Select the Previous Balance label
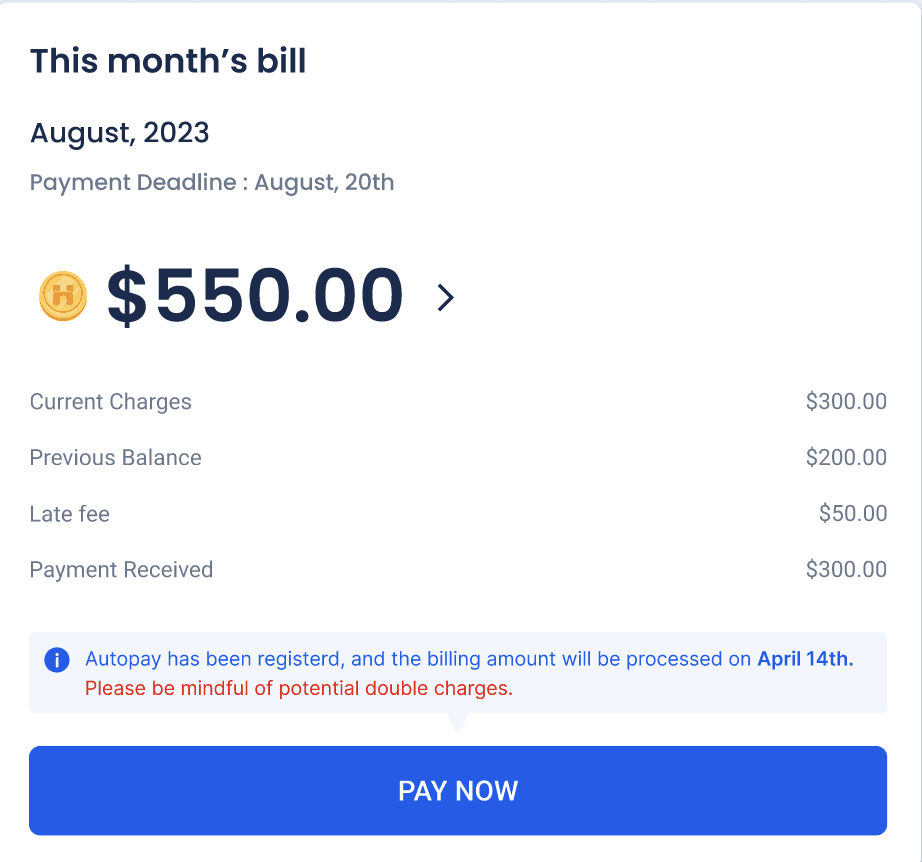 coord(116,458)
